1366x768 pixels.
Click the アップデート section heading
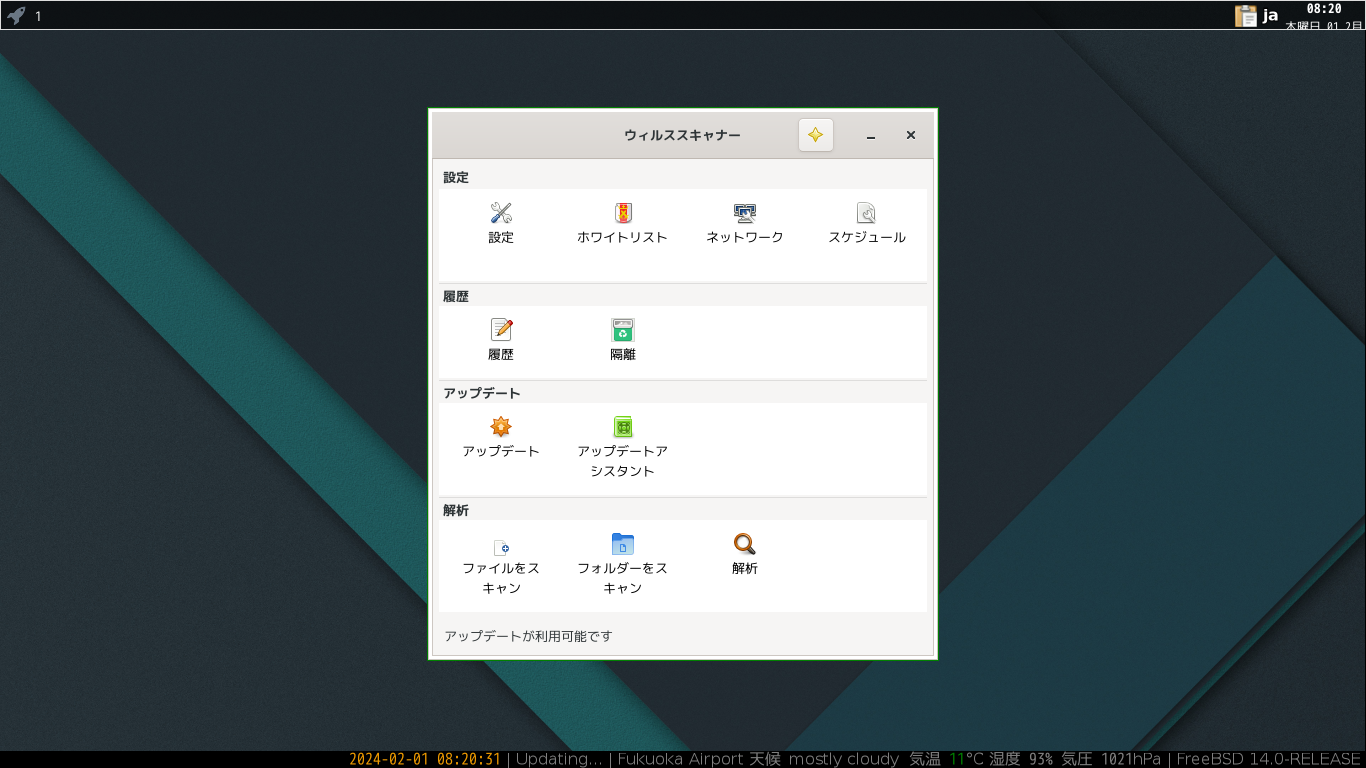click(x=482, y=393)
